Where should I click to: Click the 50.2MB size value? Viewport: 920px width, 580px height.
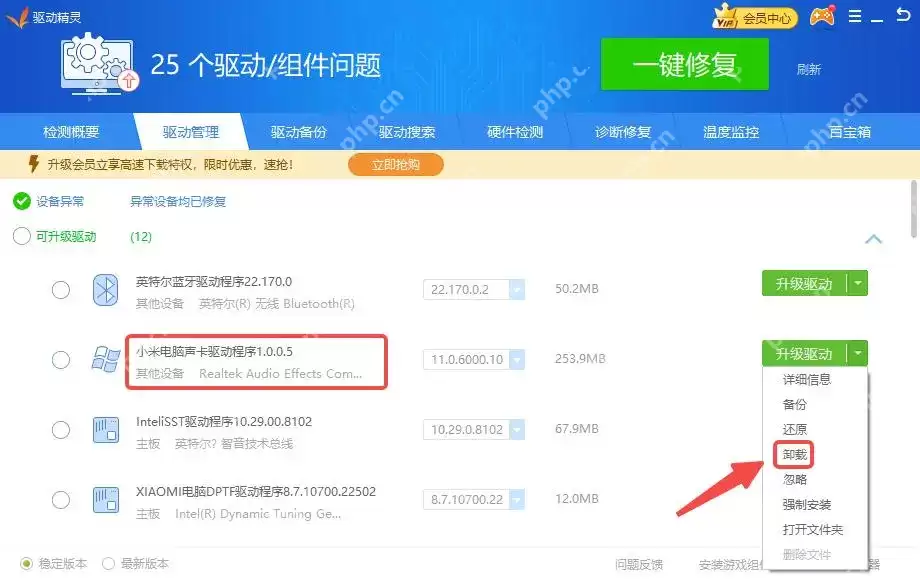point(576,289)
